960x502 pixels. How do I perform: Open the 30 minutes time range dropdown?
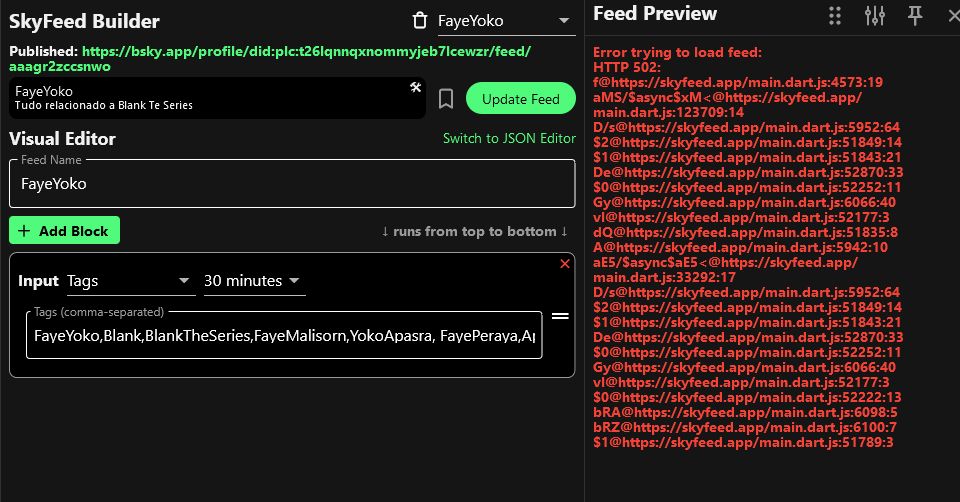tap(254, 281)
